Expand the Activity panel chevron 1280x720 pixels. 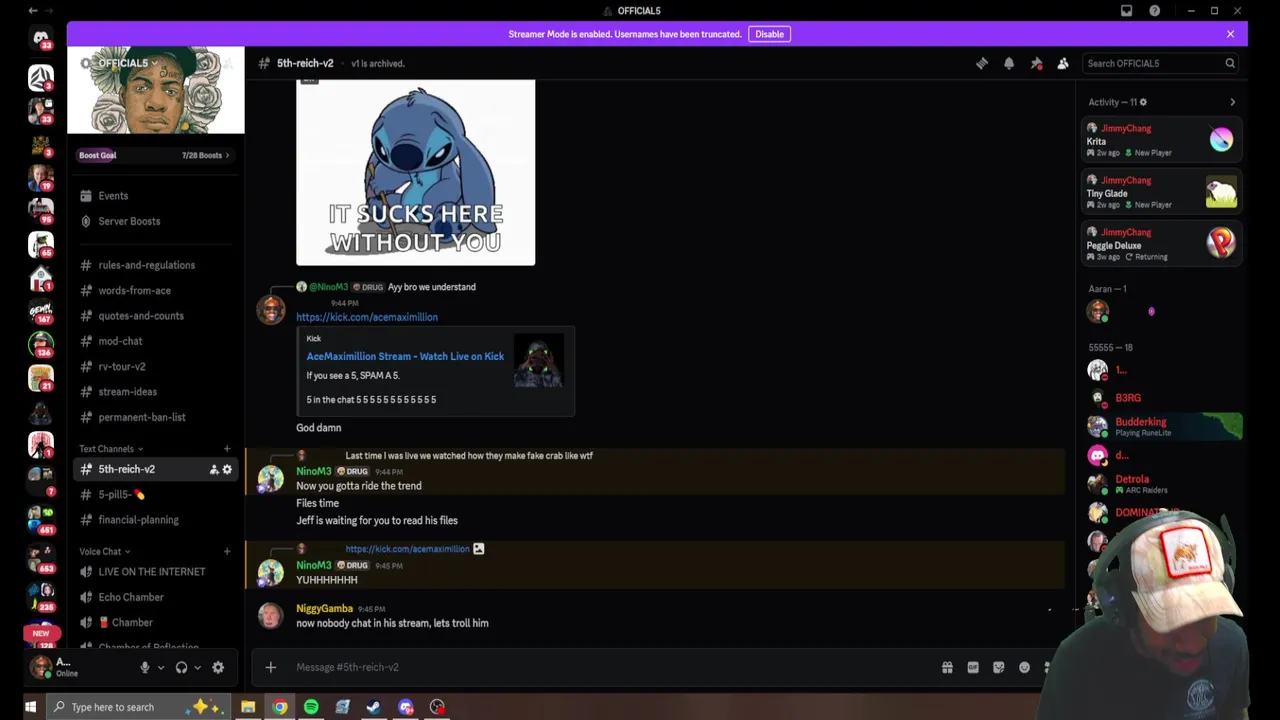point(1232,102)
